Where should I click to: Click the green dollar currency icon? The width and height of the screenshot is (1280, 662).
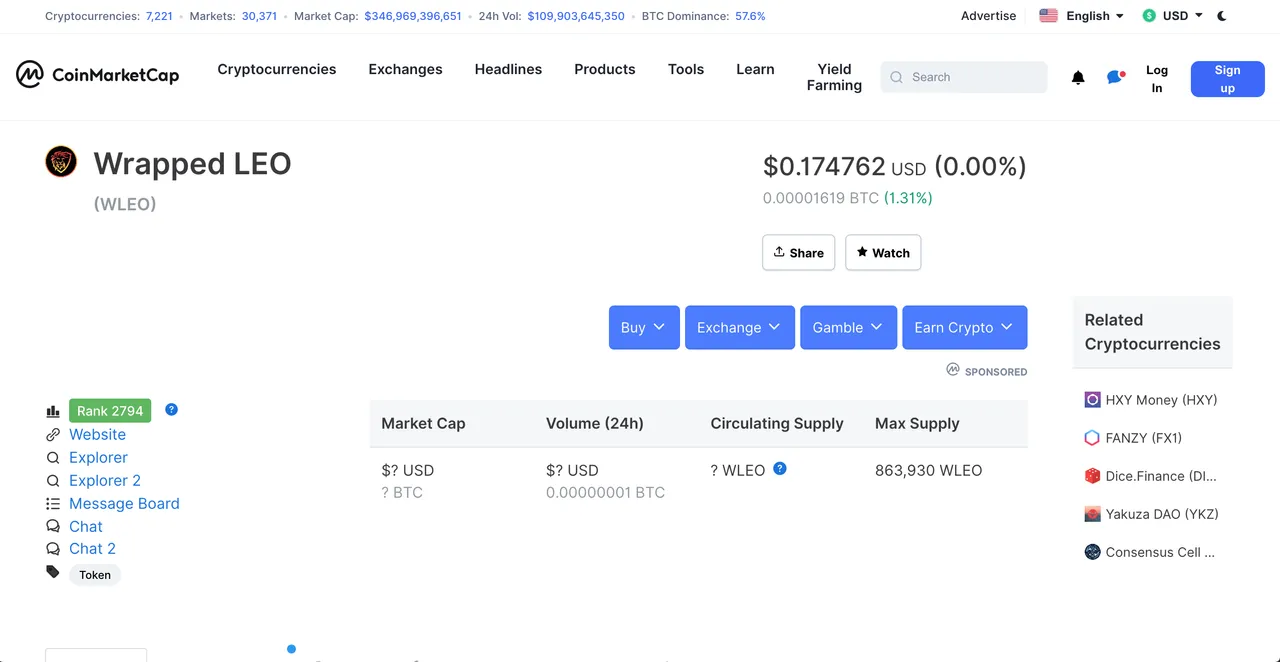(x=1149, y=16)
